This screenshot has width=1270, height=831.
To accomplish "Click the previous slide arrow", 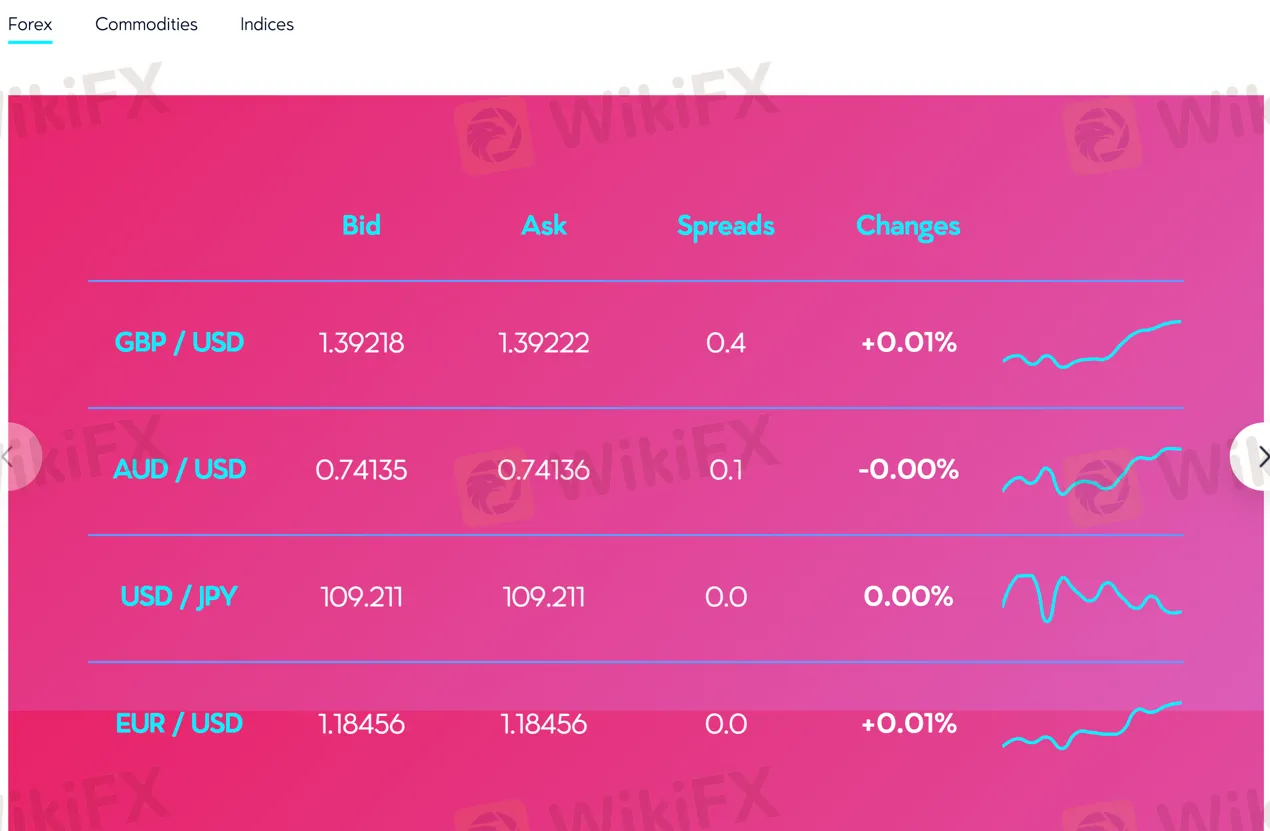I will click(14, 456).
